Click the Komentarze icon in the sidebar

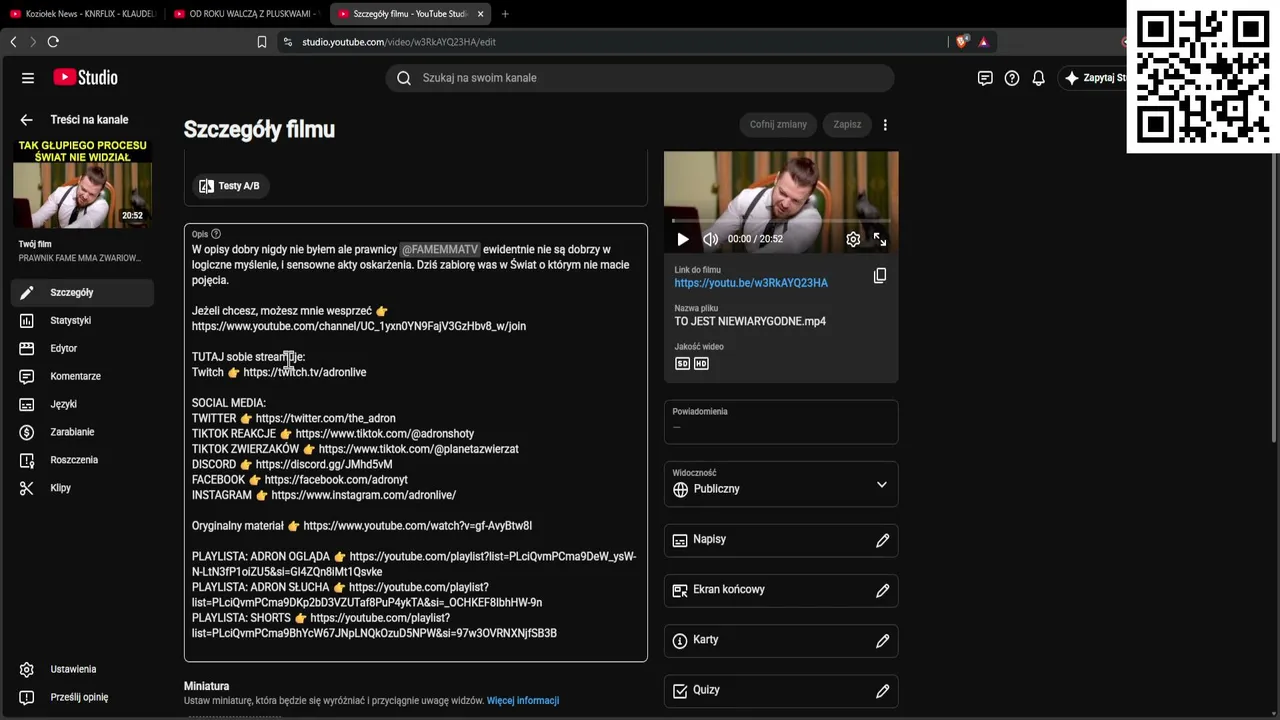27,377
